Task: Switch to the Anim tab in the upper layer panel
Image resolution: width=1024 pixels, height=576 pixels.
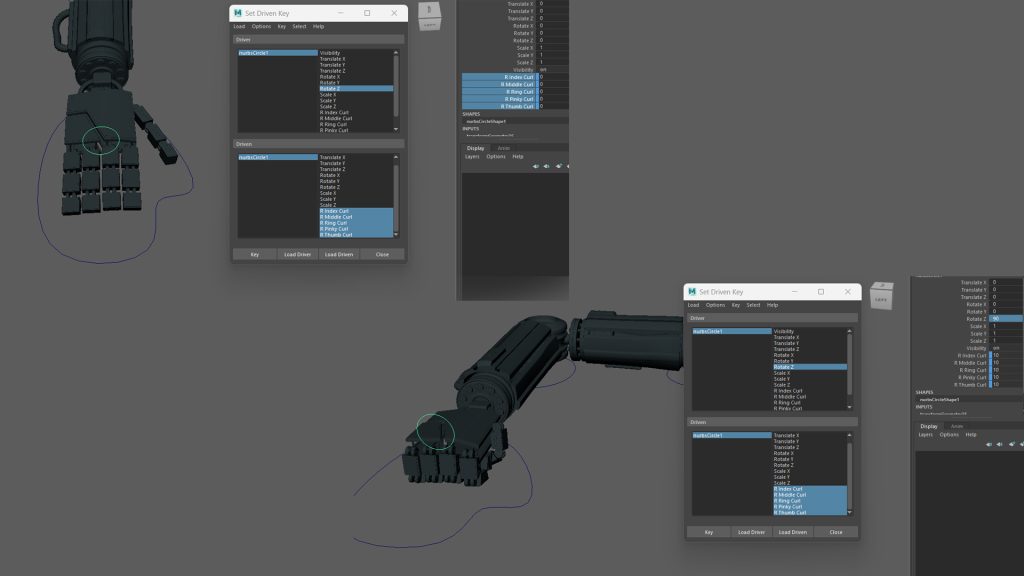Action: [504, 148]
